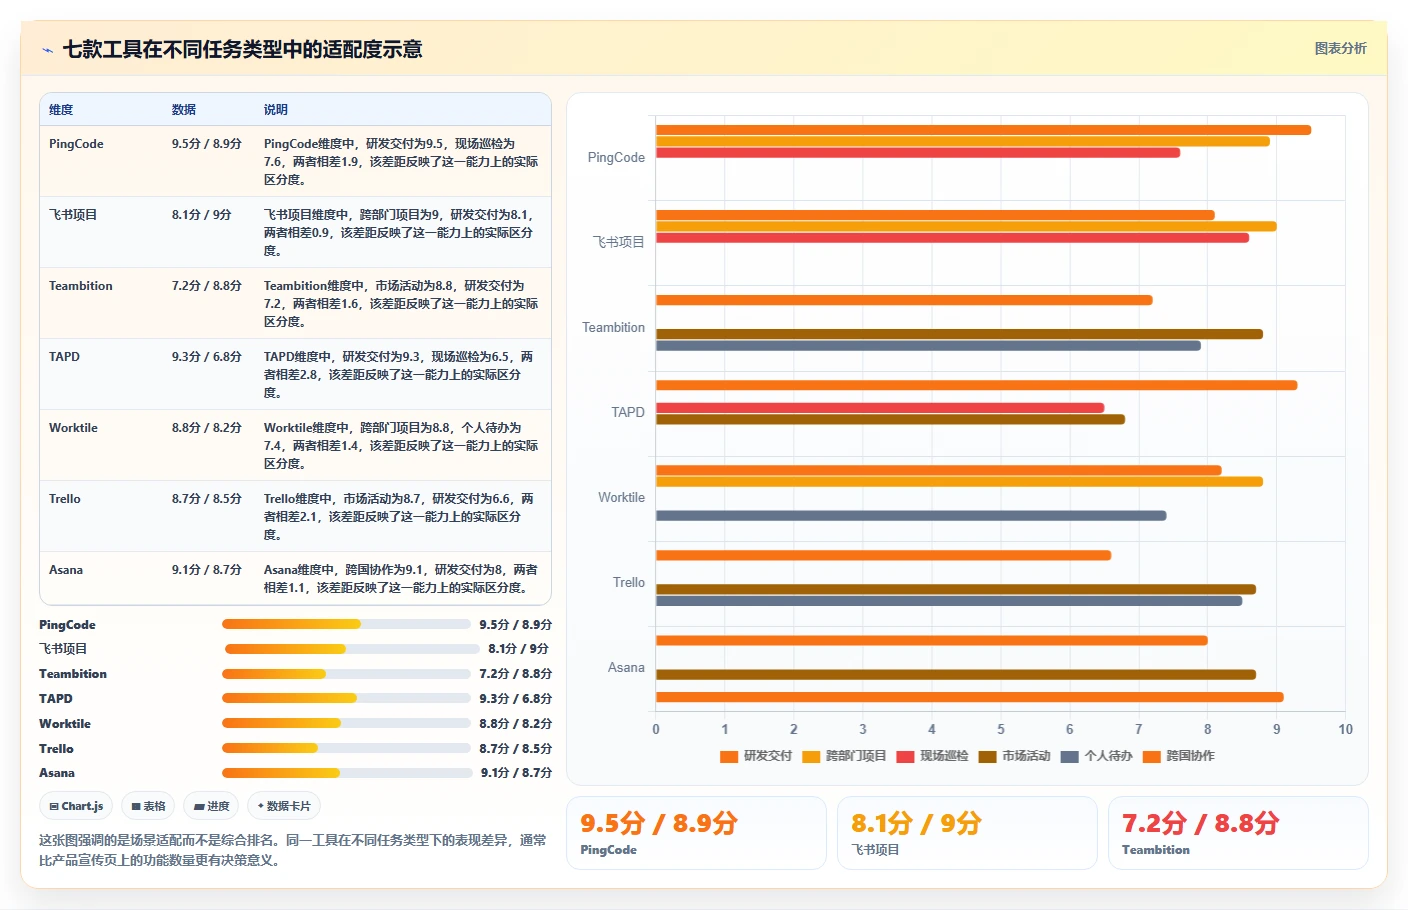Click the footnote paragraph starting 这张图强调的是场景适配

coord(293,850)
